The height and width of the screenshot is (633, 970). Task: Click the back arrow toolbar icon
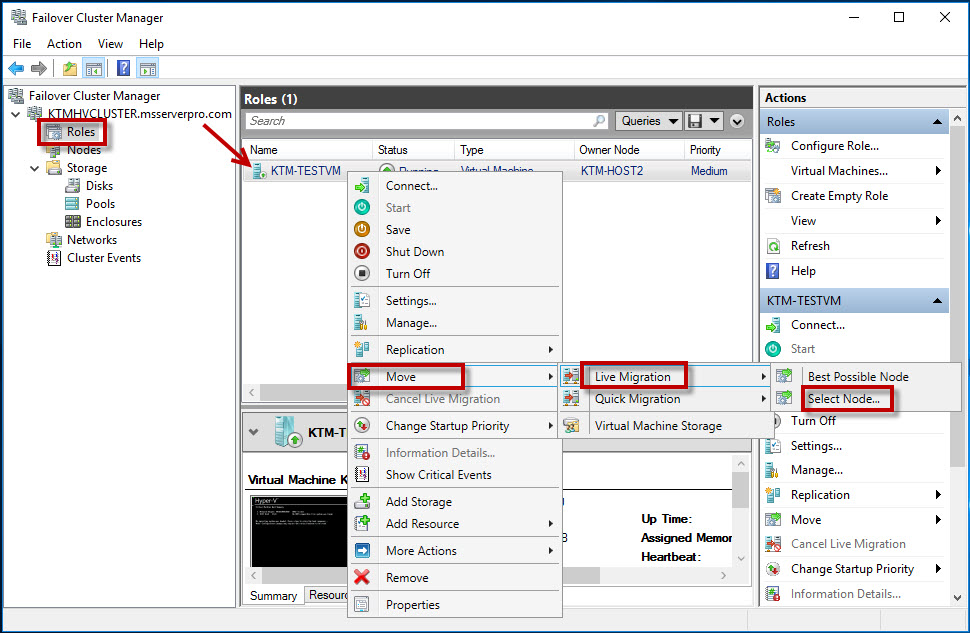coord(16,68)
